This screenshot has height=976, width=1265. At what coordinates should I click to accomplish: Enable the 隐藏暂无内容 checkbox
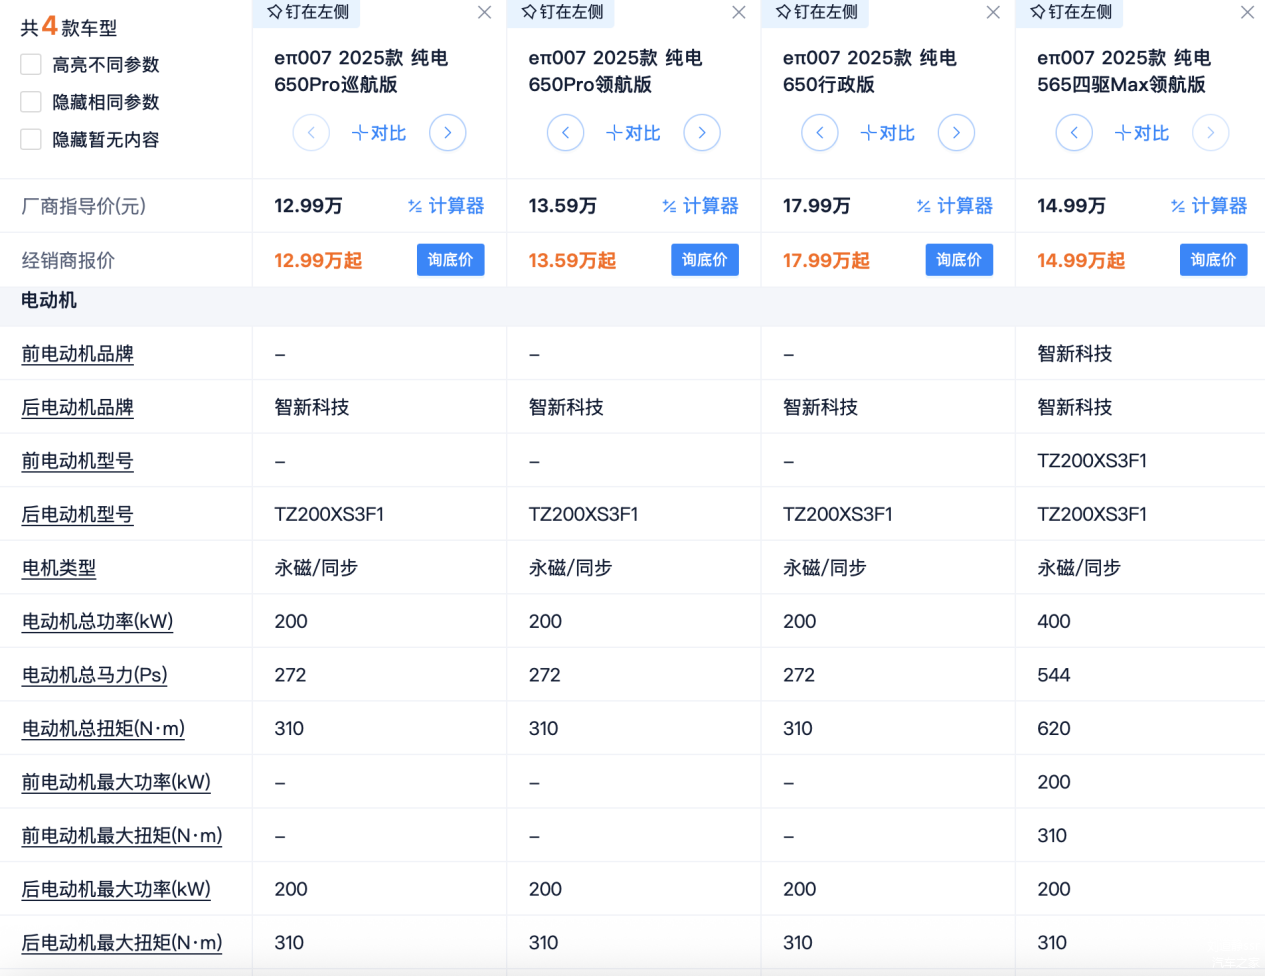point(31,139)
